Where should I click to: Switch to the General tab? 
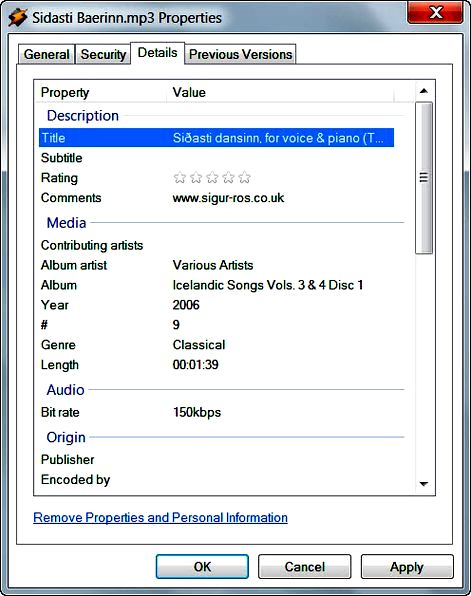46,54
